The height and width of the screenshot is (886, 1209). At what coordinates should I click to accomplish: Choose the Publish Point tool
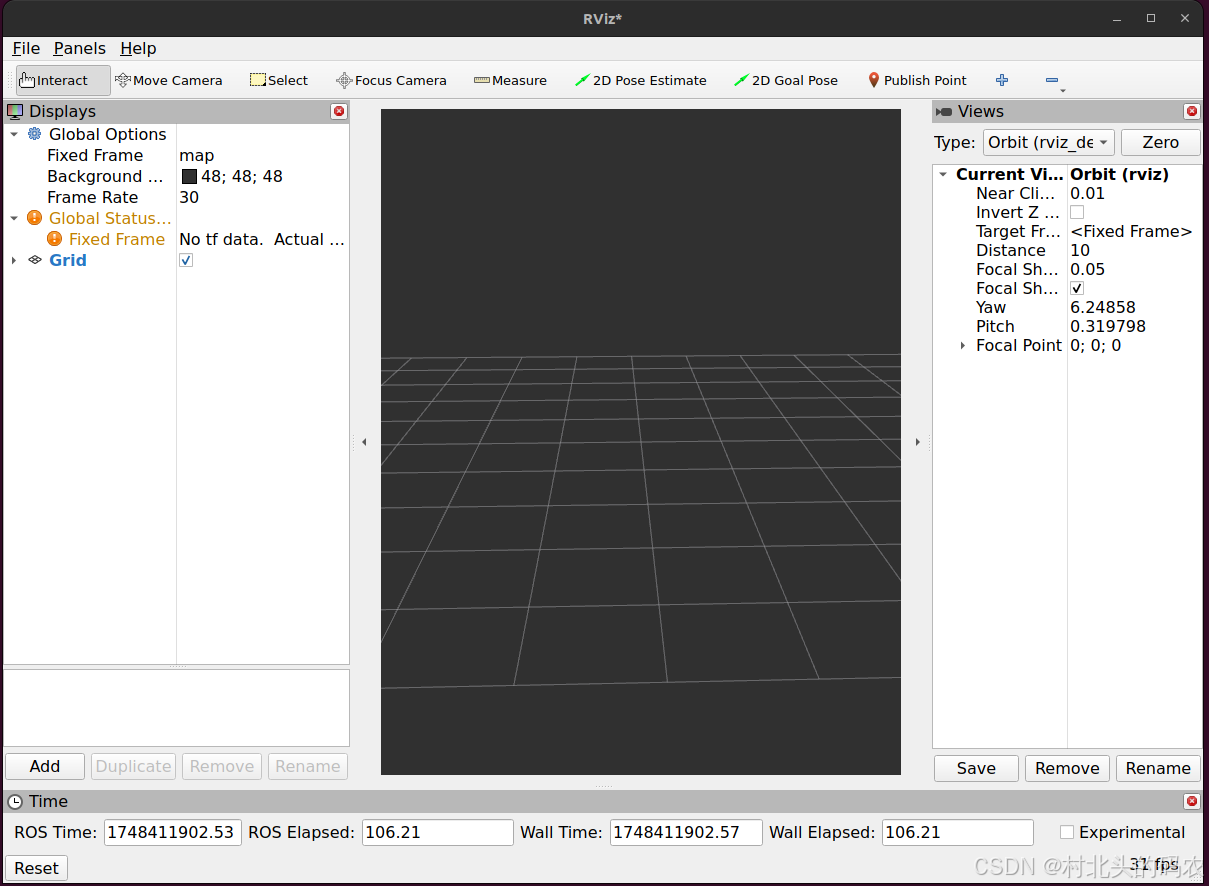tap(917, 80)
